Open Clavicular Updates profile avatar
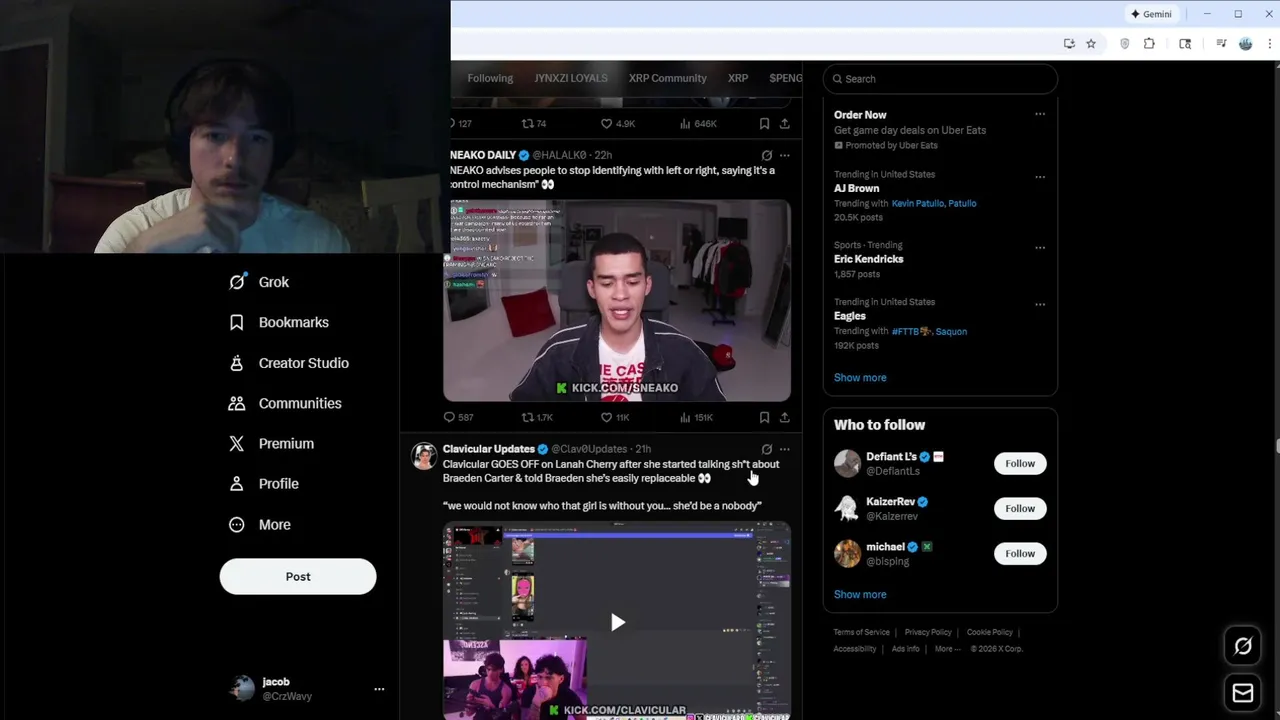Viewport: 1280px width, 720px height. point(424,456)
